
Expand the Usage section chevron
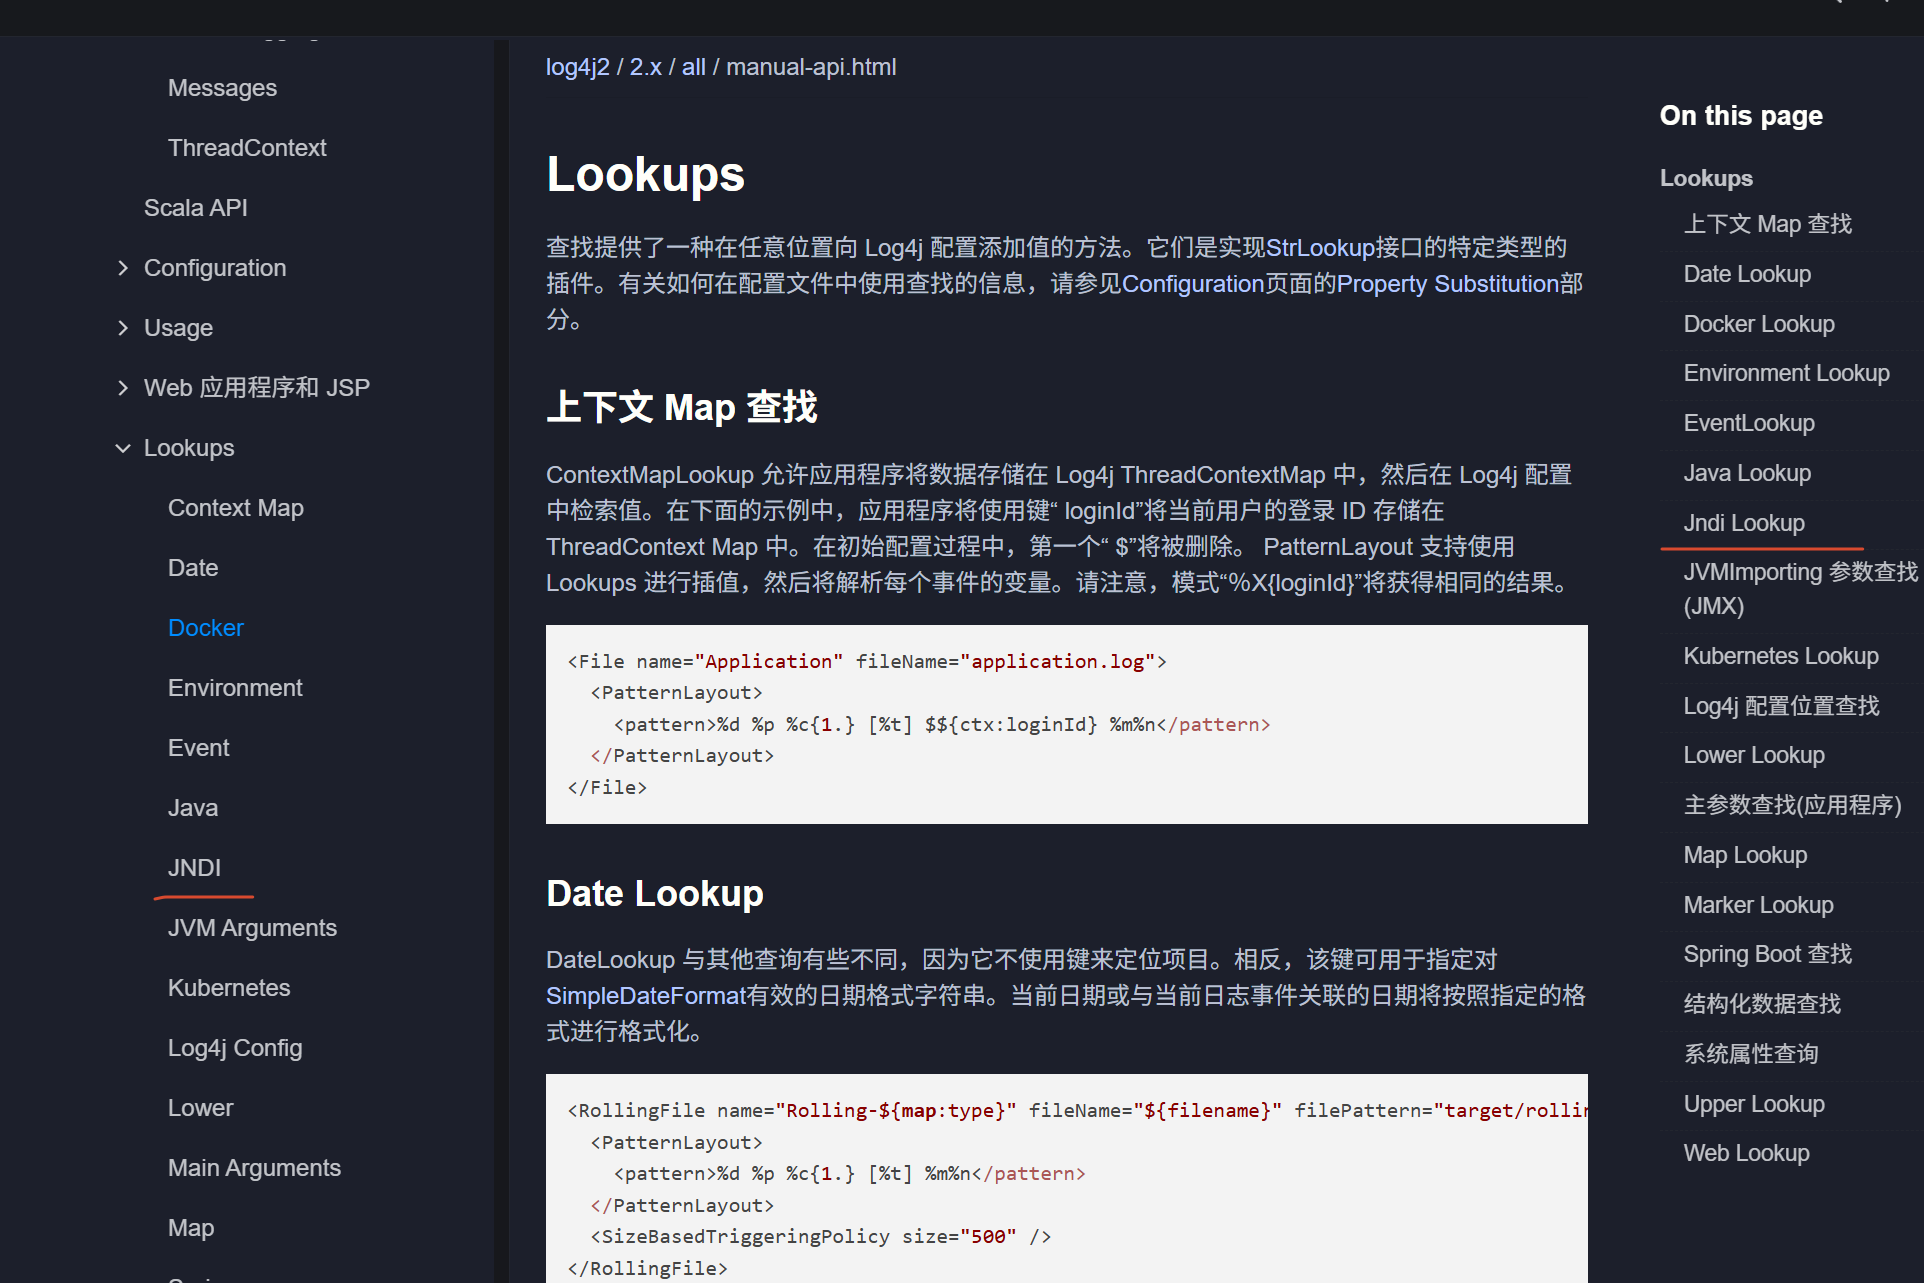click(x=123, y=328)
